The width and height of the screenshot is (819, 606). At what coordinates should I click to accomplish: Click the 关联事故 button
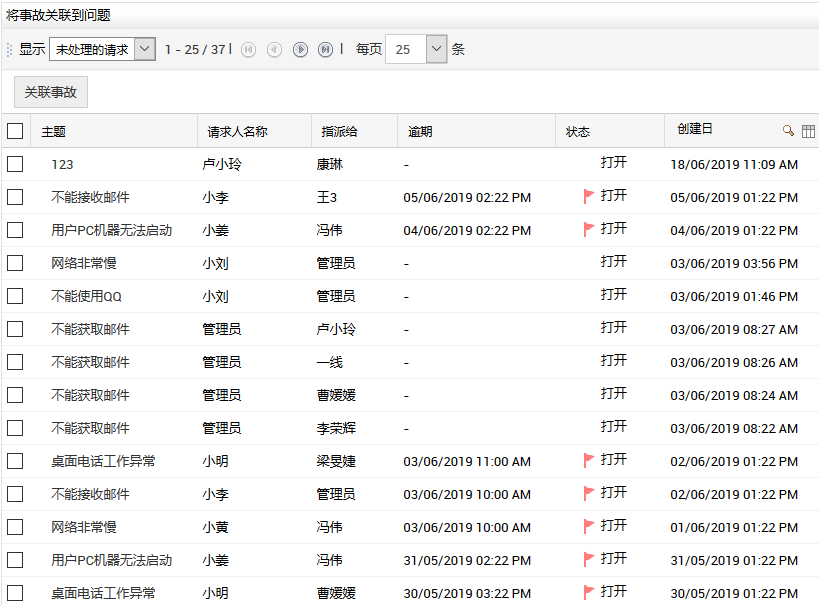(51, 92)
